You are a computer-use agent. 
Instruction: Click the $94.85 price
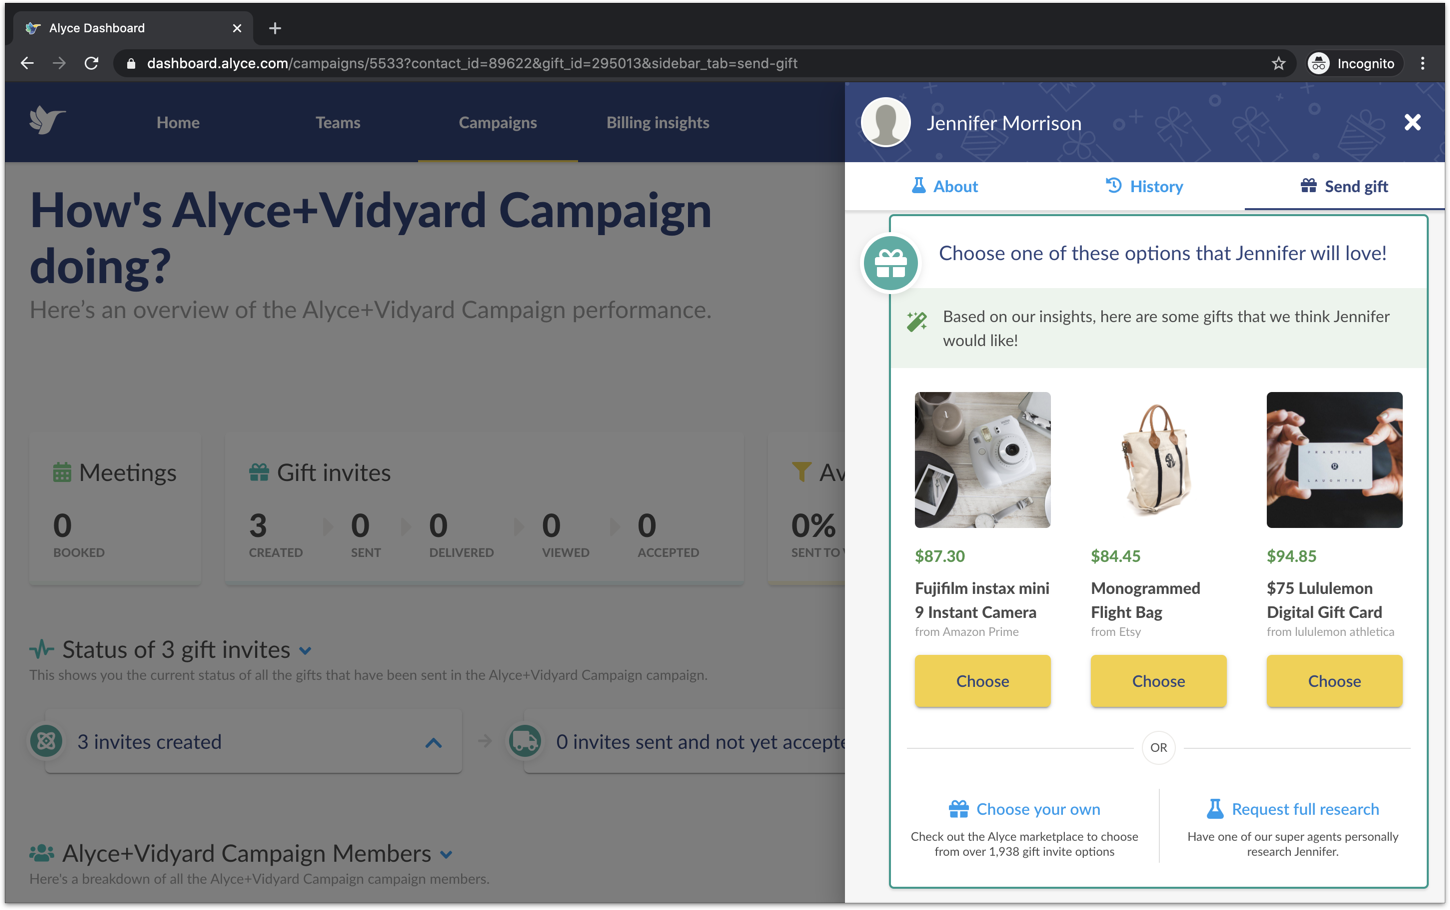(1292, 556)
